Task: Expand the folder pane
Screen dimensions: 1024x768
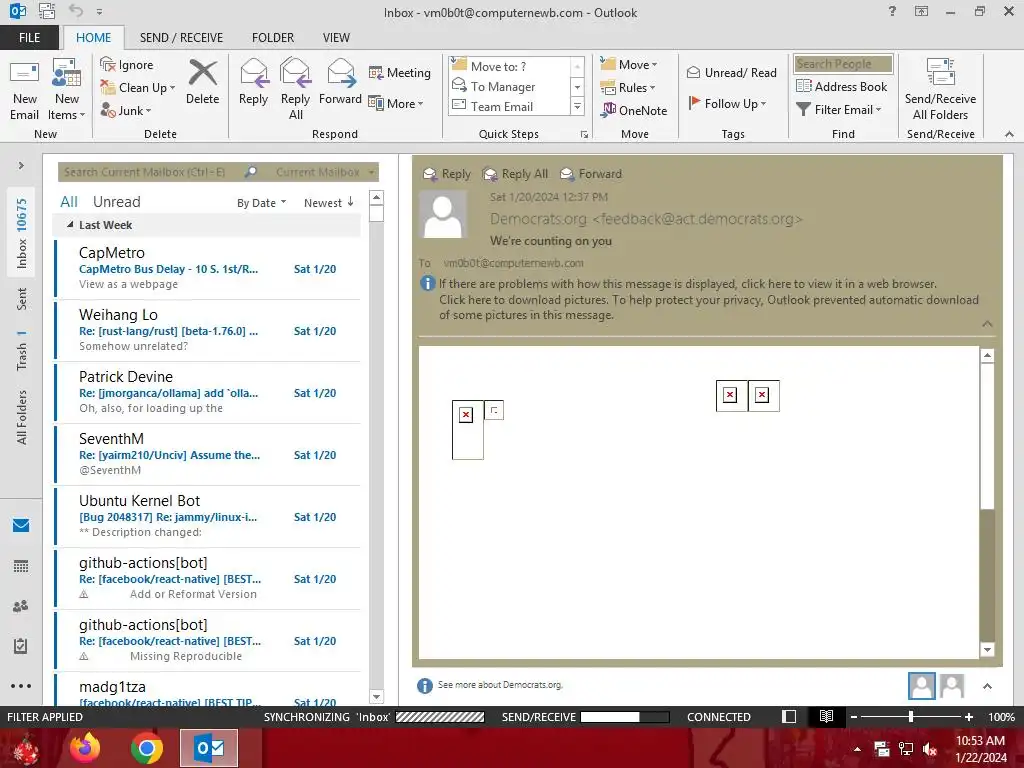Action: (x=21, y=166)
